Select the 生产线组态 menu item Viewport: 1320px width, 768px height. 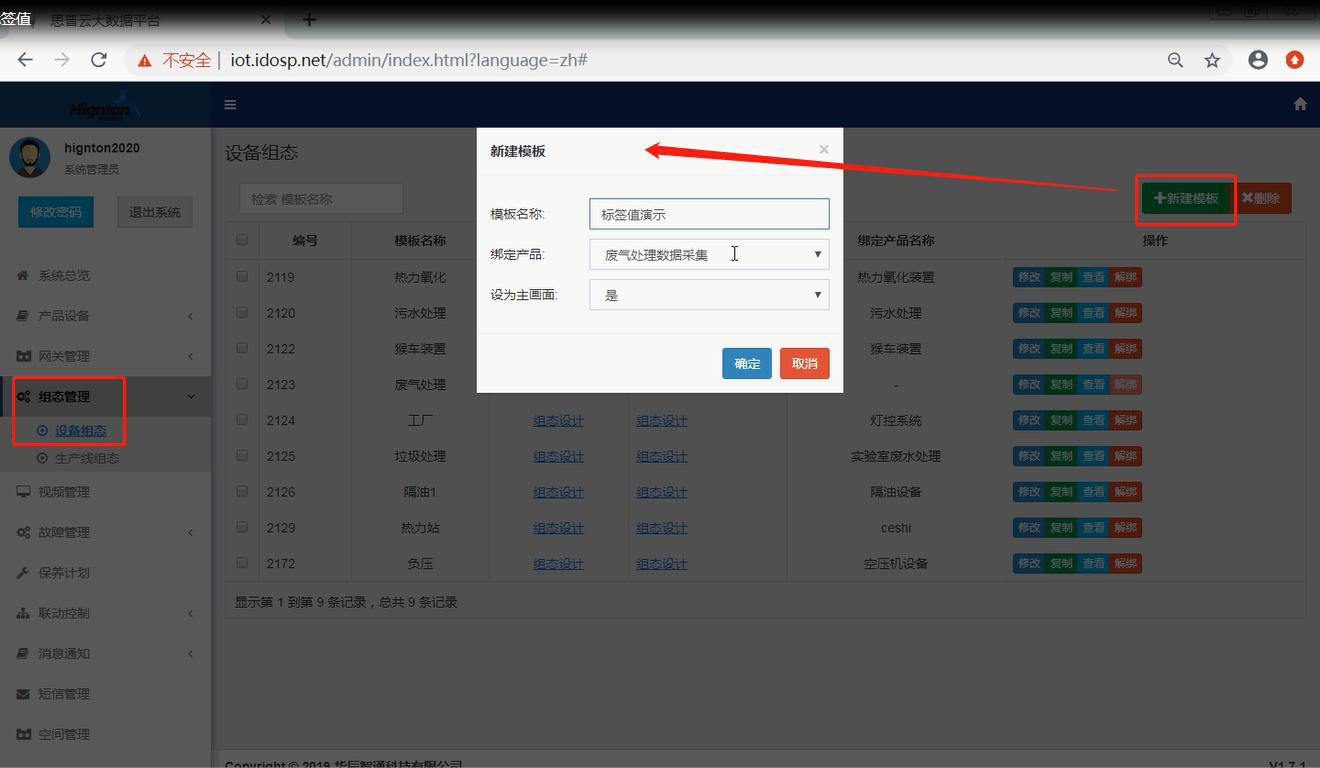tap(82, 459)
